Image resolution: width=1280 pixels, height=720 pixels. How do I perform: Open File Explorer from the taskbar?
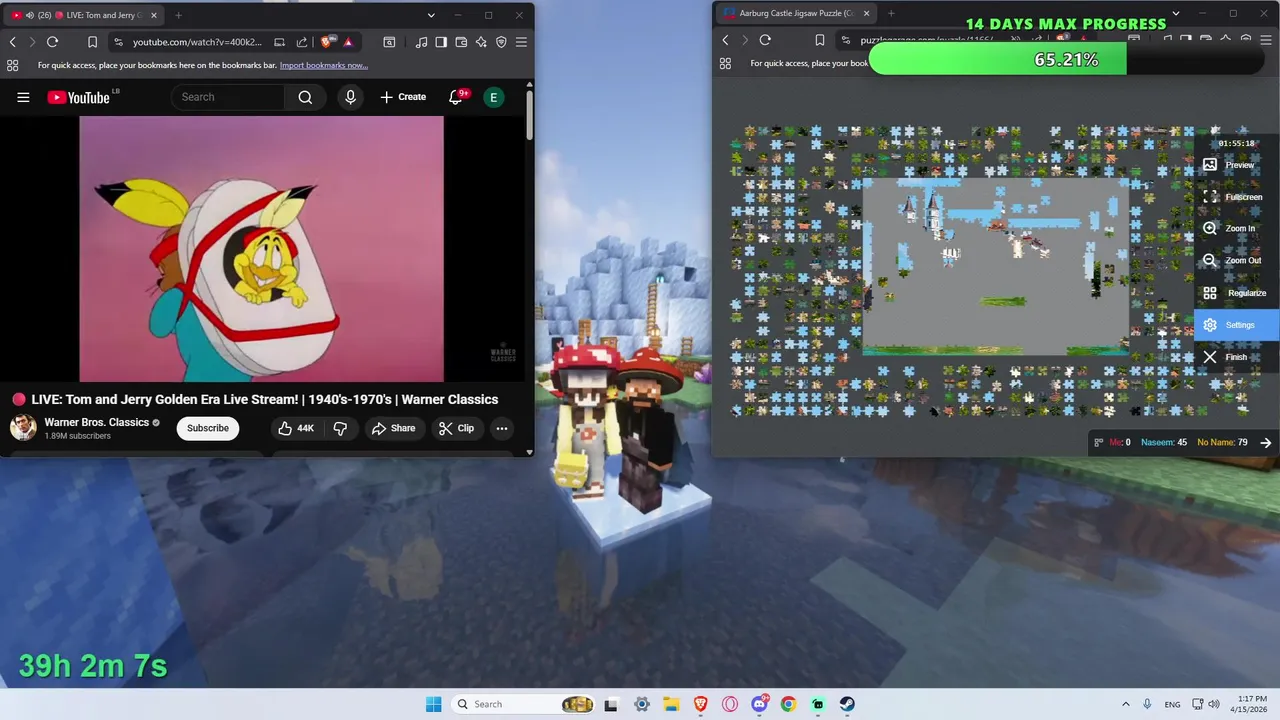671,704
